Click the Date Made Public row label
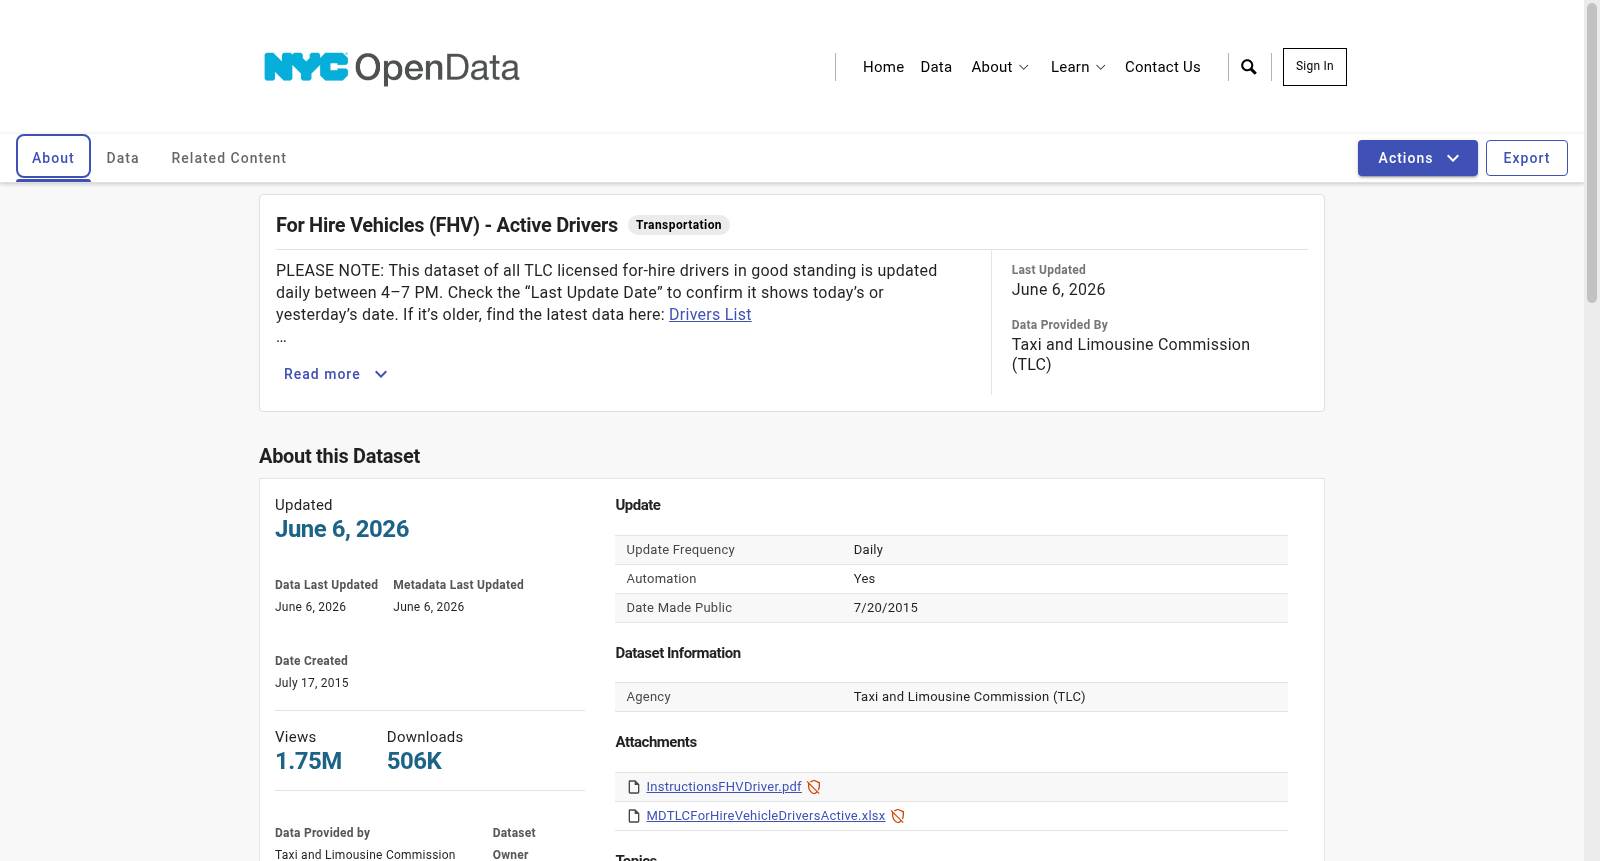The height and width of the screenshot is (861, 1600). coord(679,608)
